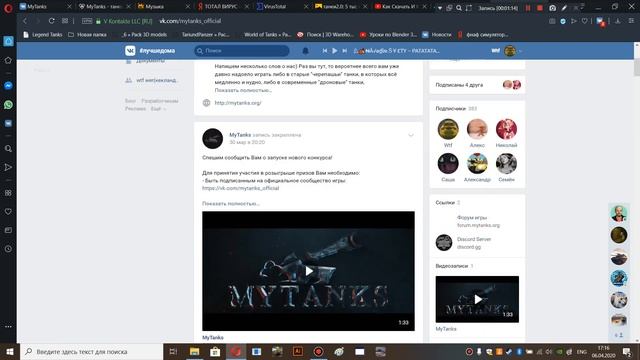Pause the screen recording with pause button

click(528, 8)
